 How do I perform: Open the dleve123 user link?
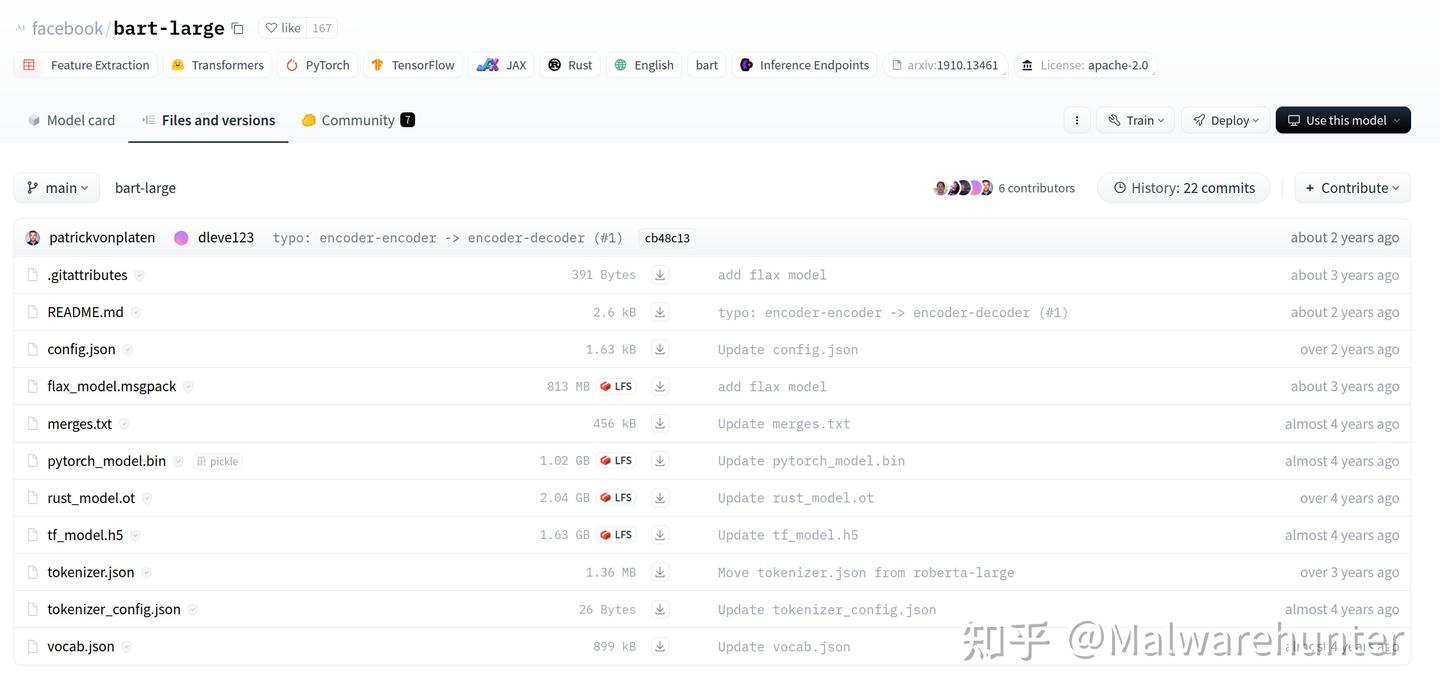tap(226, 238)
